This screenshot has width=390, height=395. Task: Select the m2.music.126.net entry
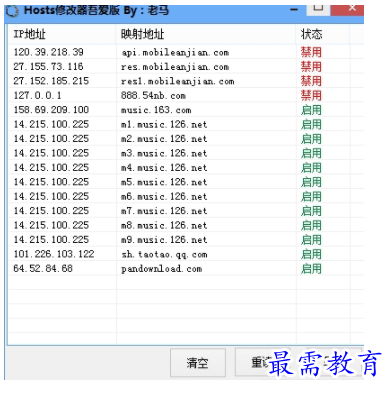[164, 139]
